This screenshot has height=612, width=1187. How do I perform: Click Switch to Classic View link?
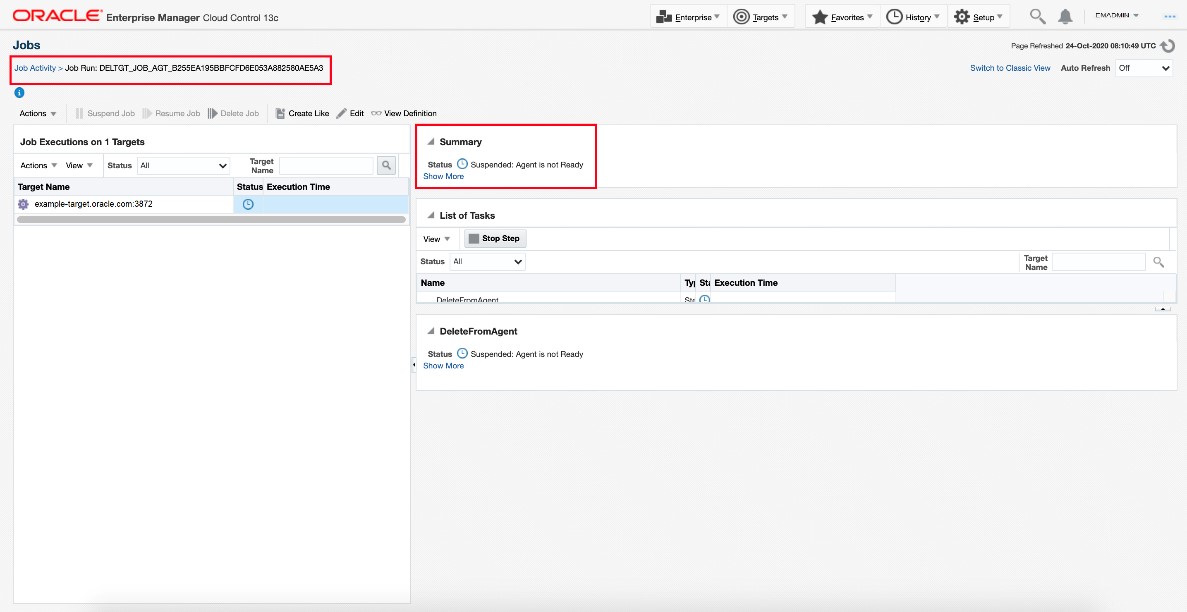[x=1010, y=68]
